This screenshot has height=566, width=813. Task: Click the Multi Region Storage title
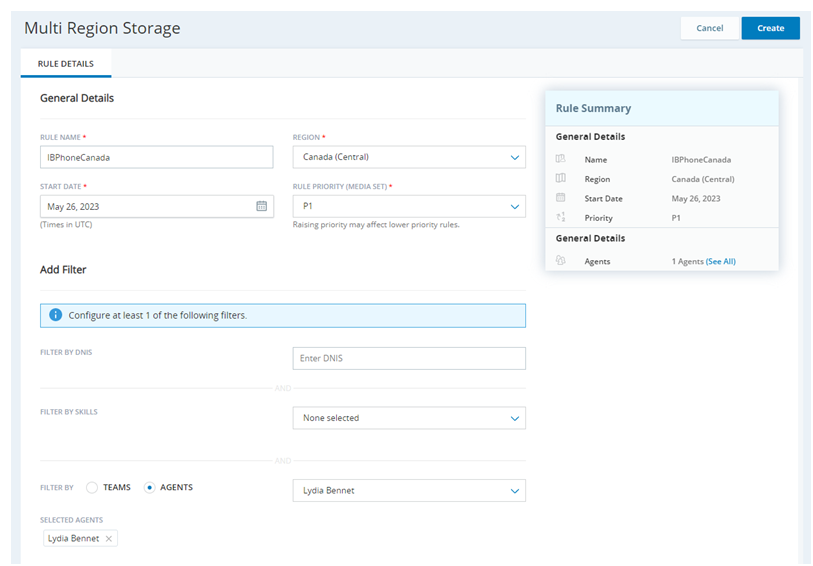coord(102,28)
